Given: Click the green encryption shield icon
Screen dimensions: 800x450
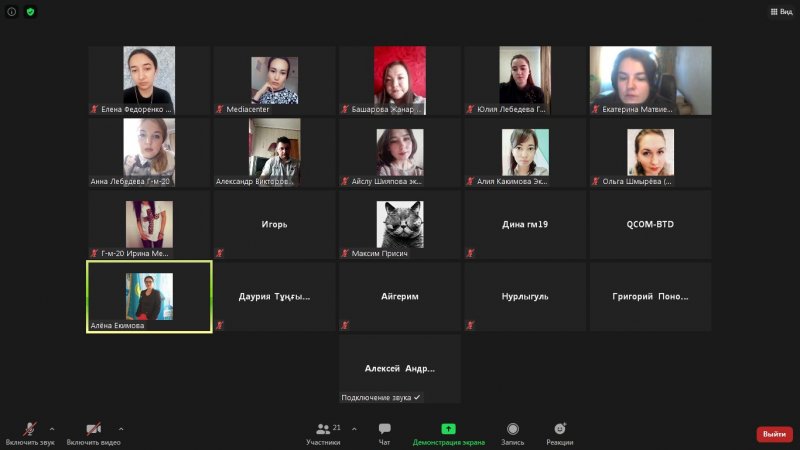Looking at the screenshot, I should (x=30, y=11).
